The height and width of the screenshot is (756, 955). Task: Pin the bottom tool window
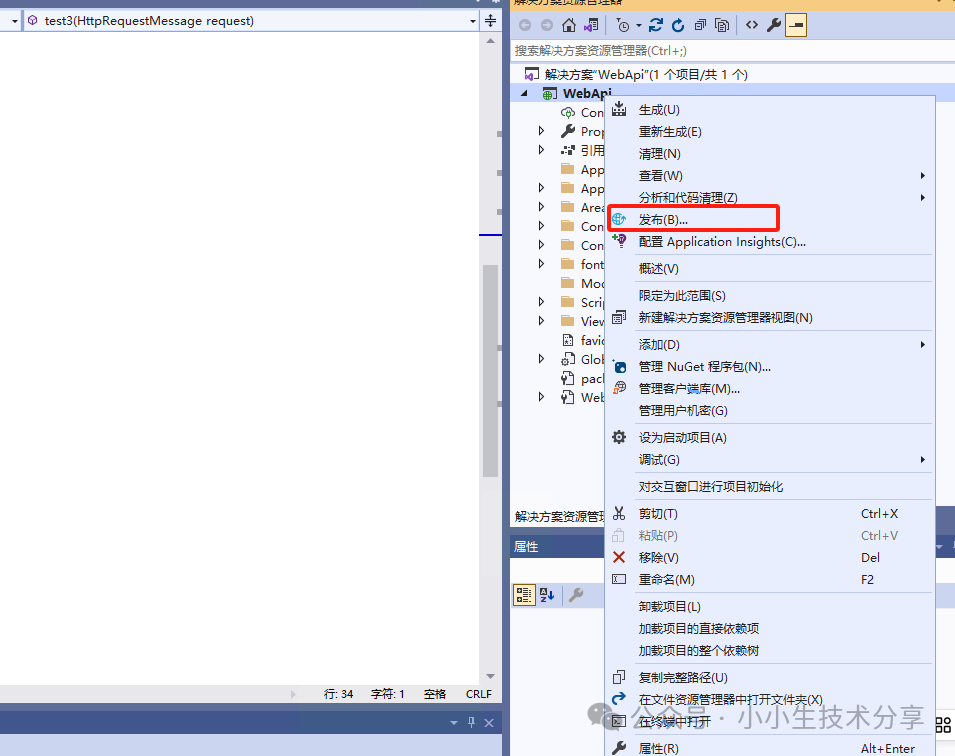coord(471,722)
